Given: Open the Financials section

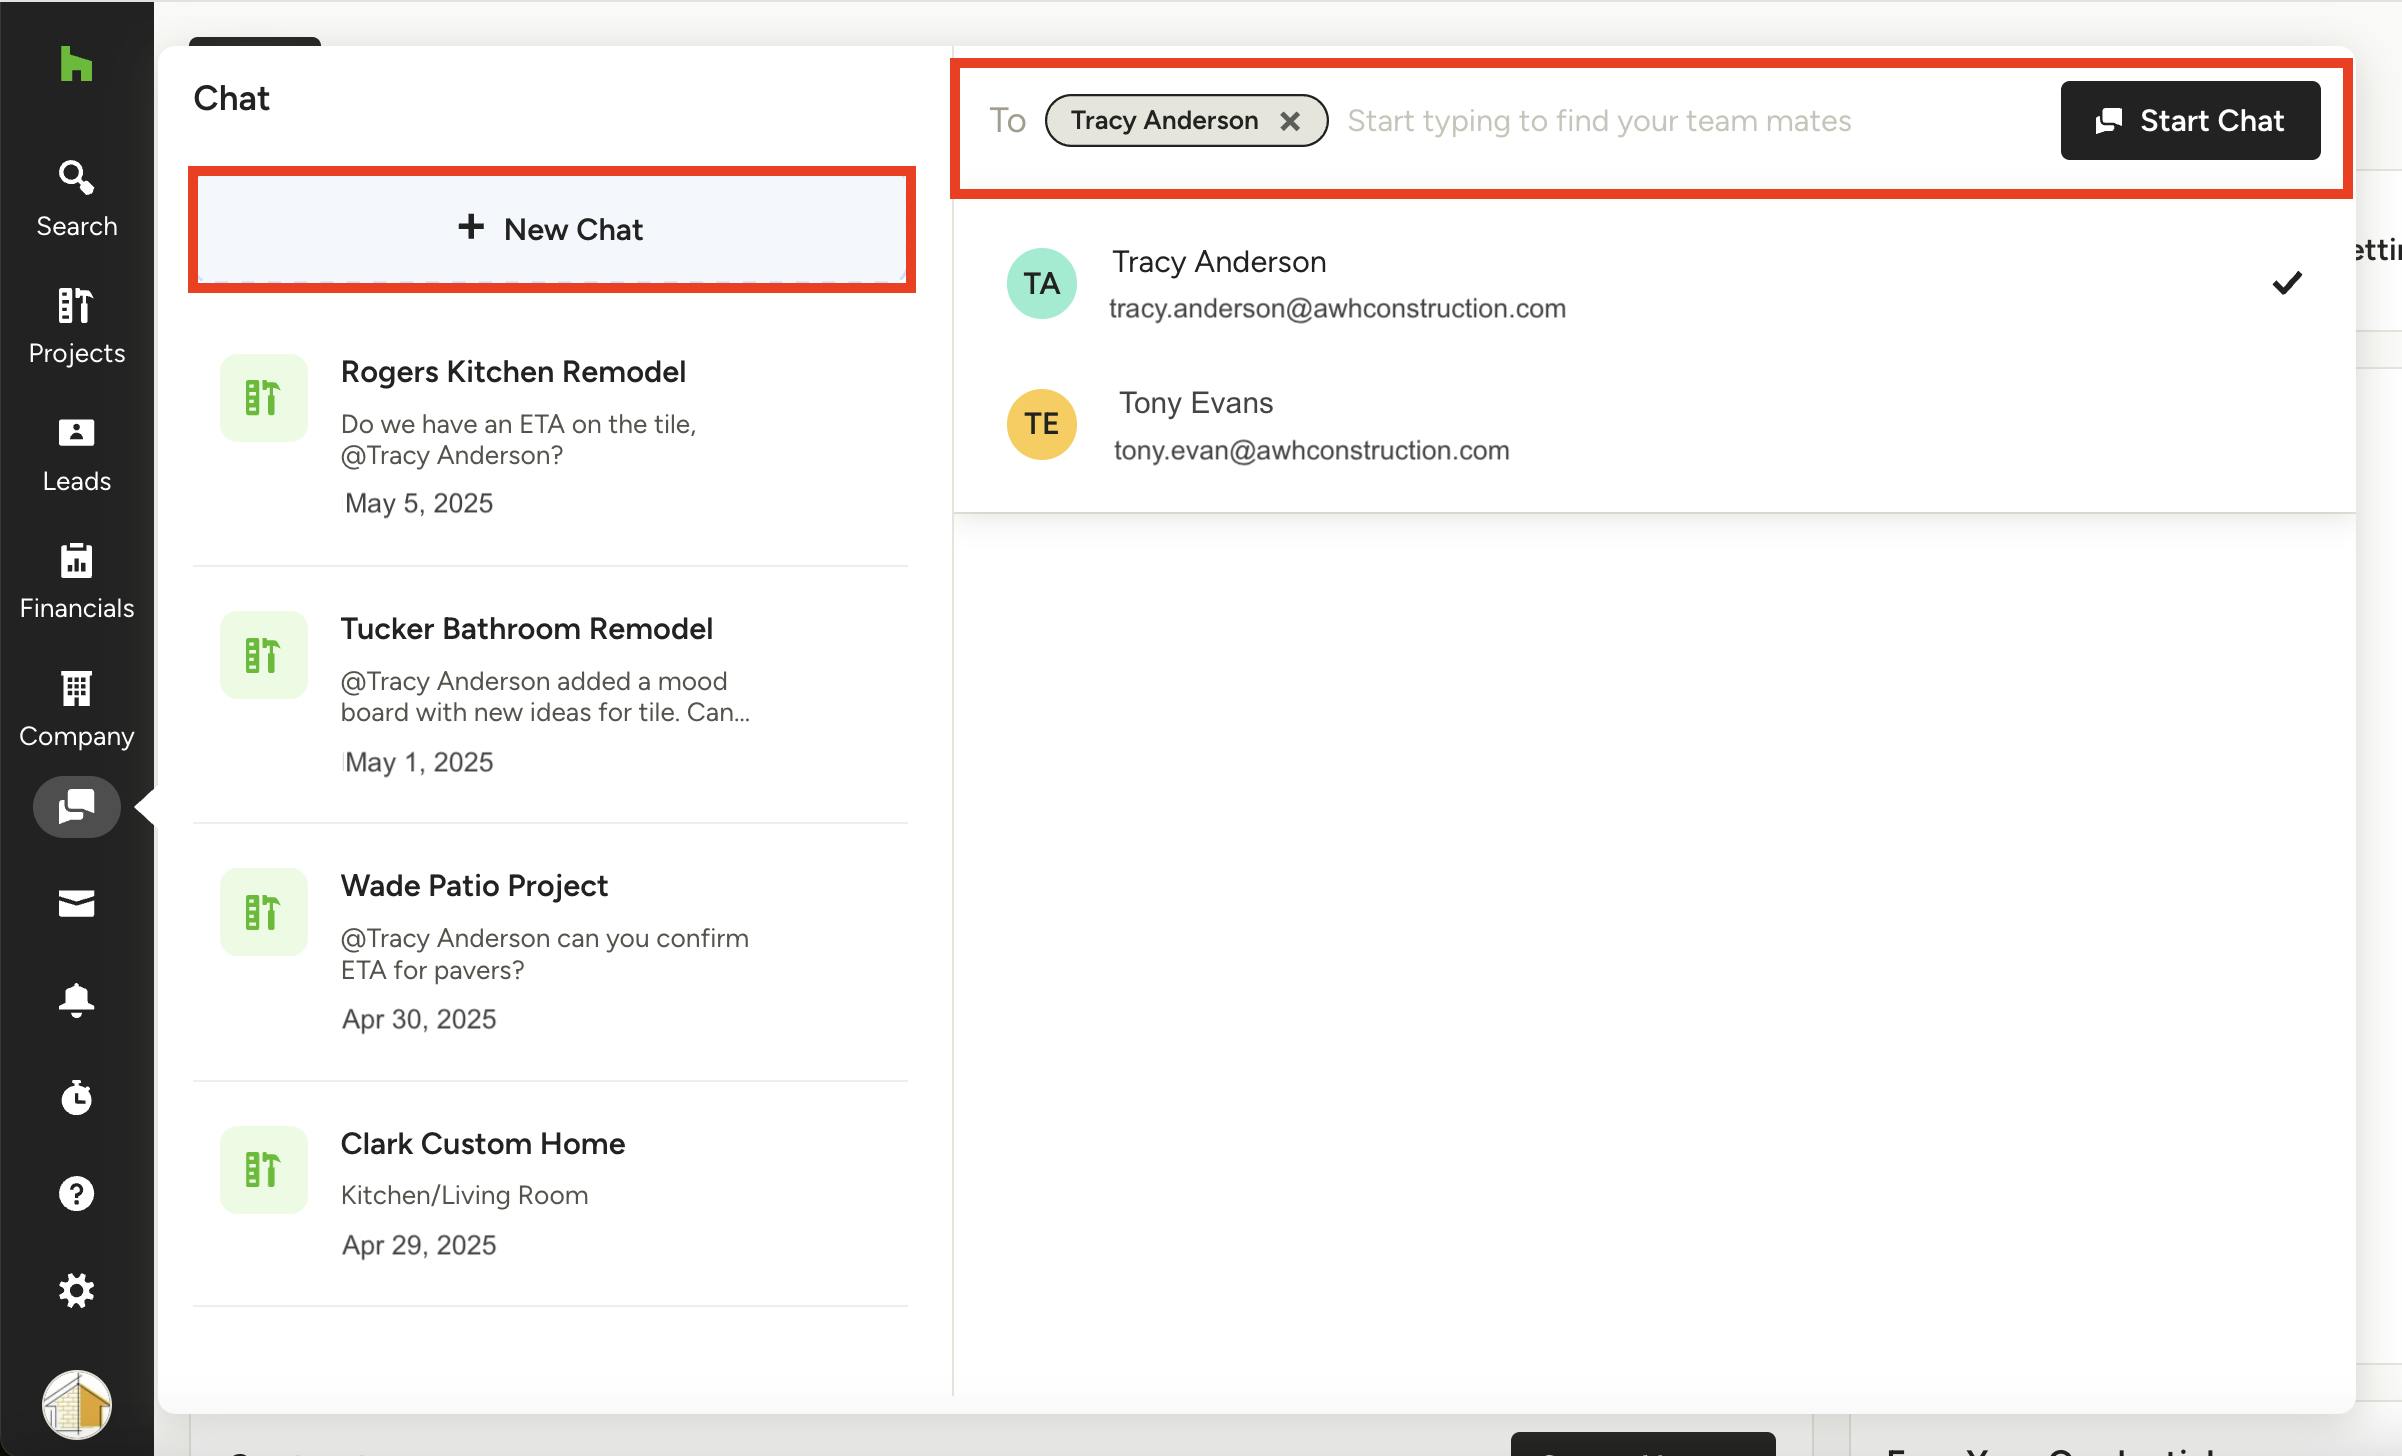Looking at the screenshot, I should [x=76, y=581].
